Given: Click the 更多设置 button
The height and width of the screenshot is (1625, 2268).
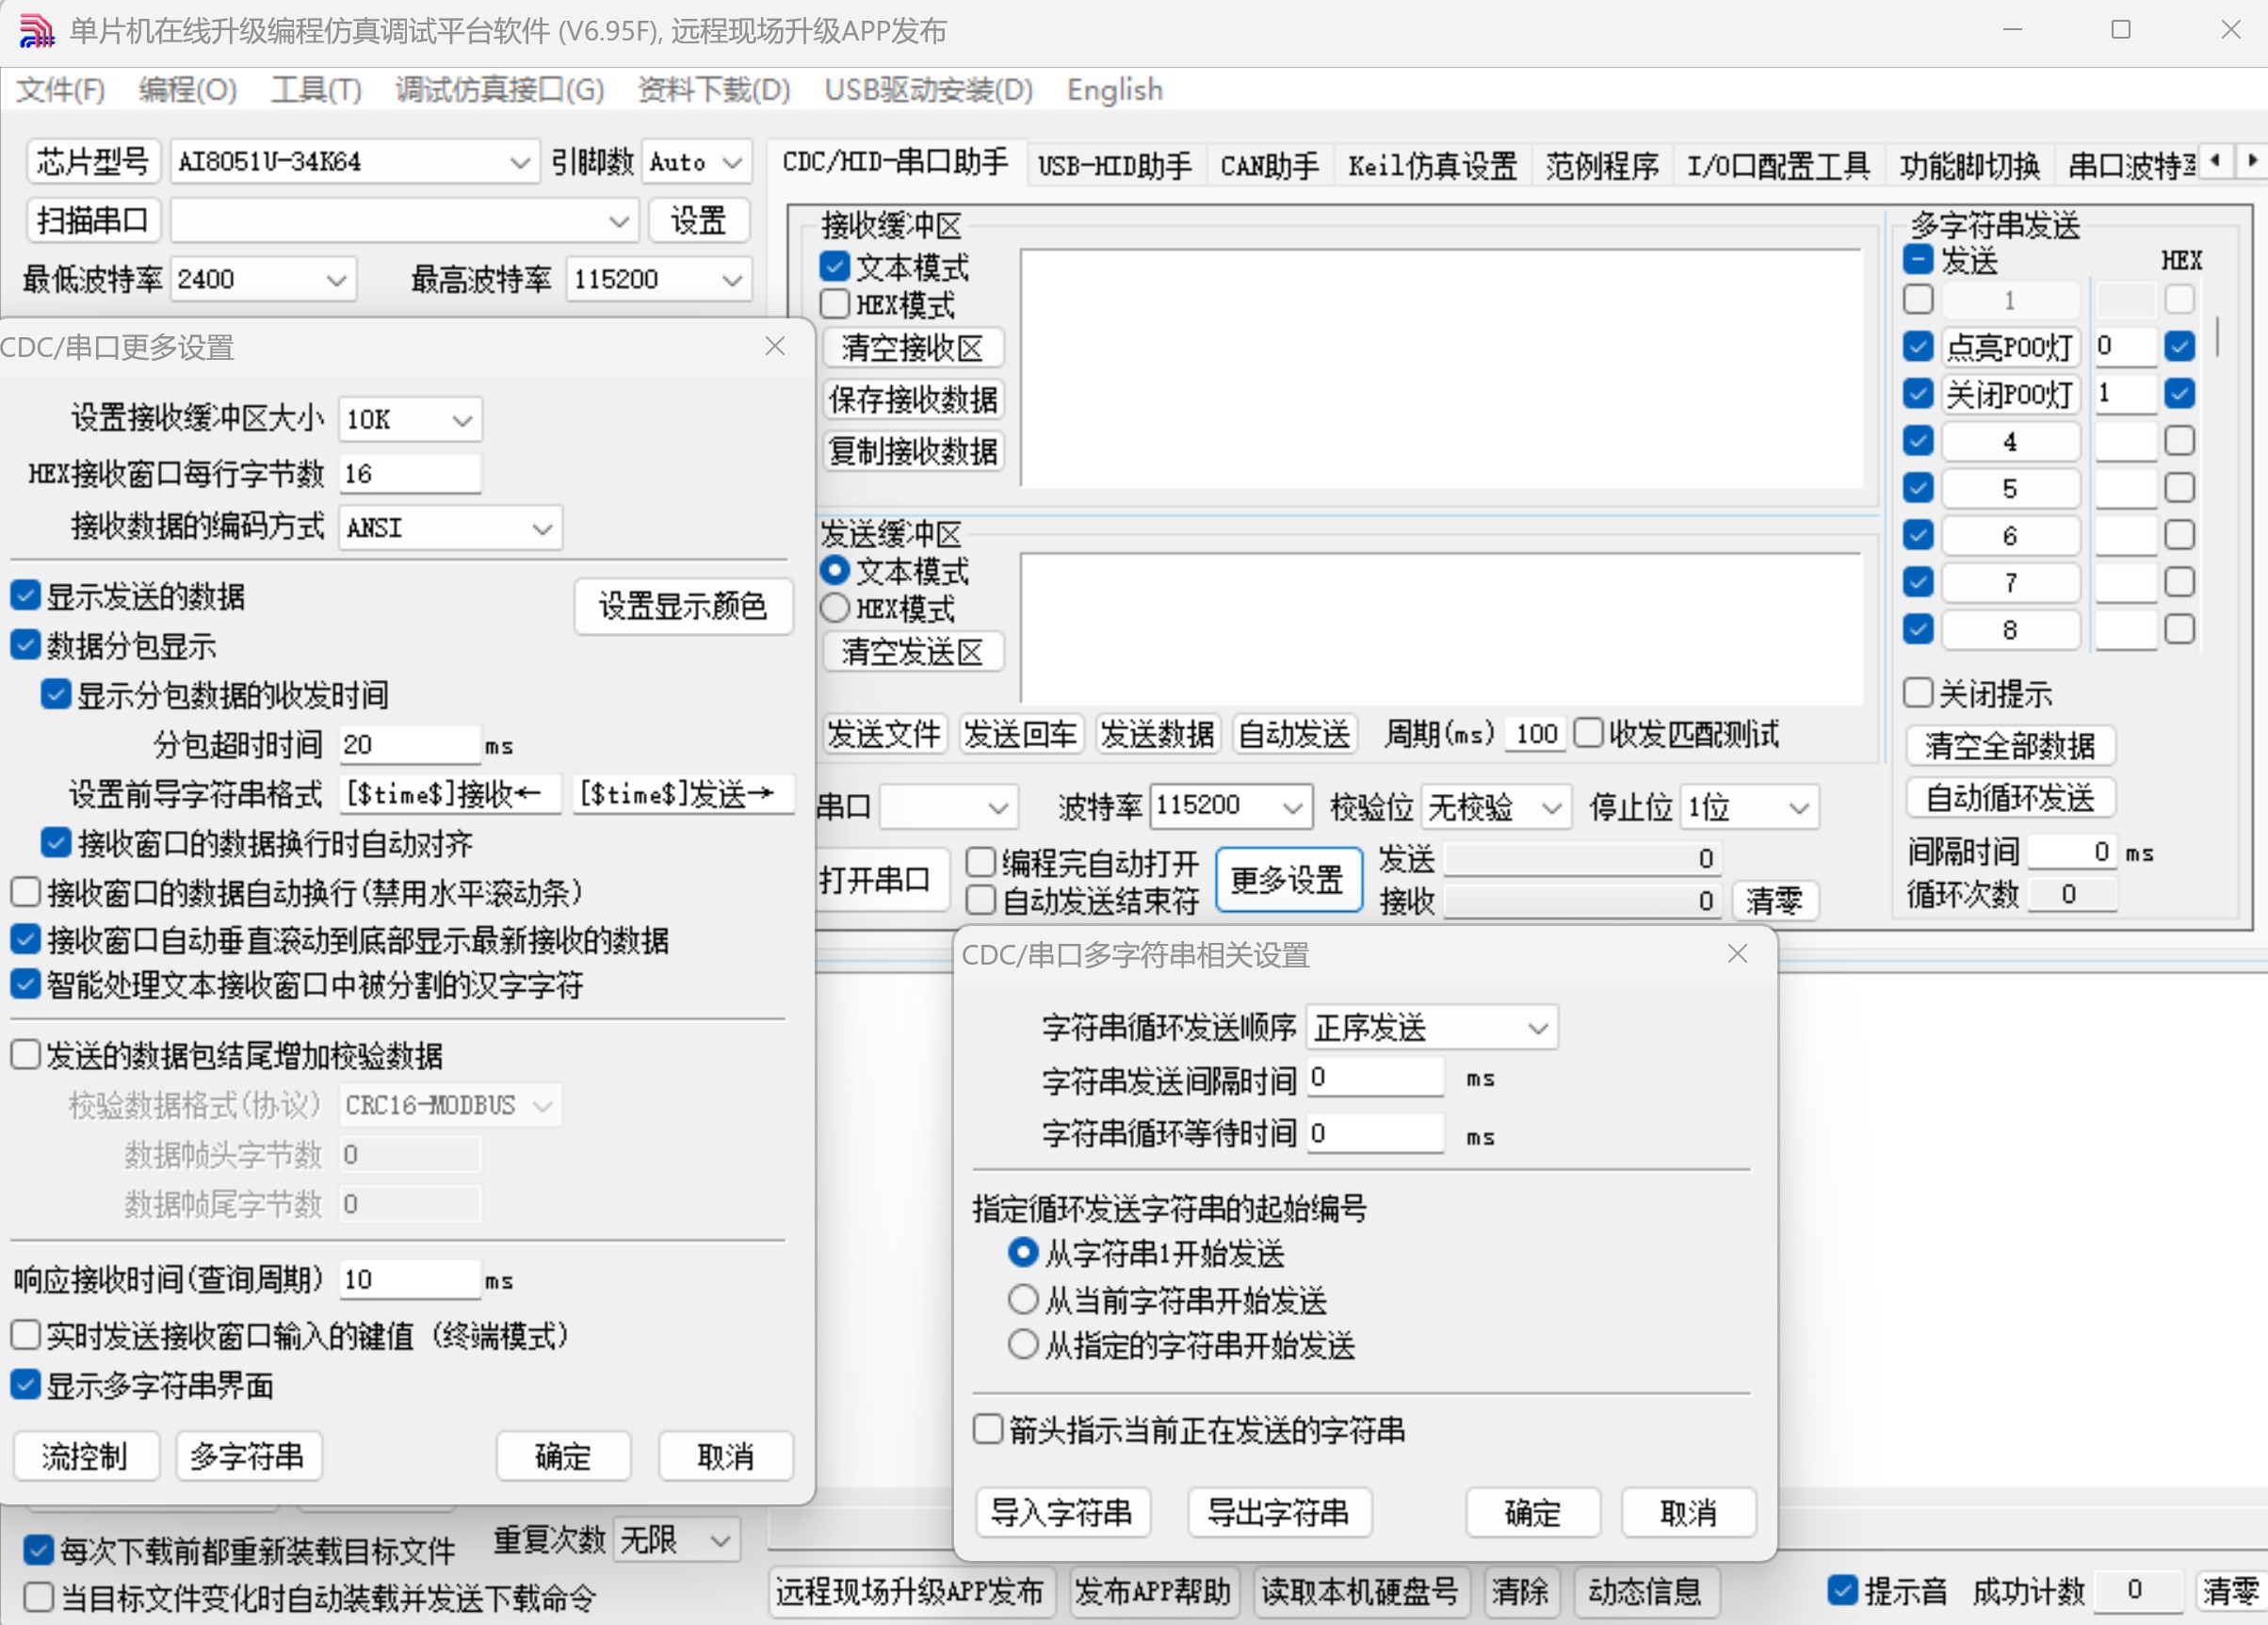Looking at the screenshot, I should [1288, 880].
